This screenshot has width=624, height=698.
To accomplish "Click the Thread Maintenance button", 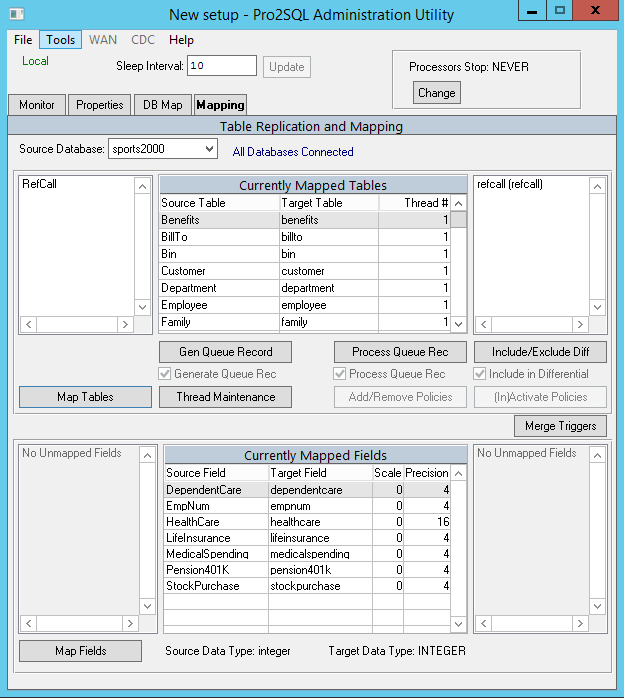I will click(x=226, y=397).
